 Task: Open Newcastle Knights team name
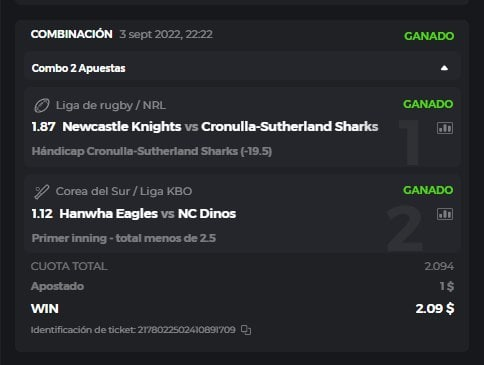[x=122, y=127]
